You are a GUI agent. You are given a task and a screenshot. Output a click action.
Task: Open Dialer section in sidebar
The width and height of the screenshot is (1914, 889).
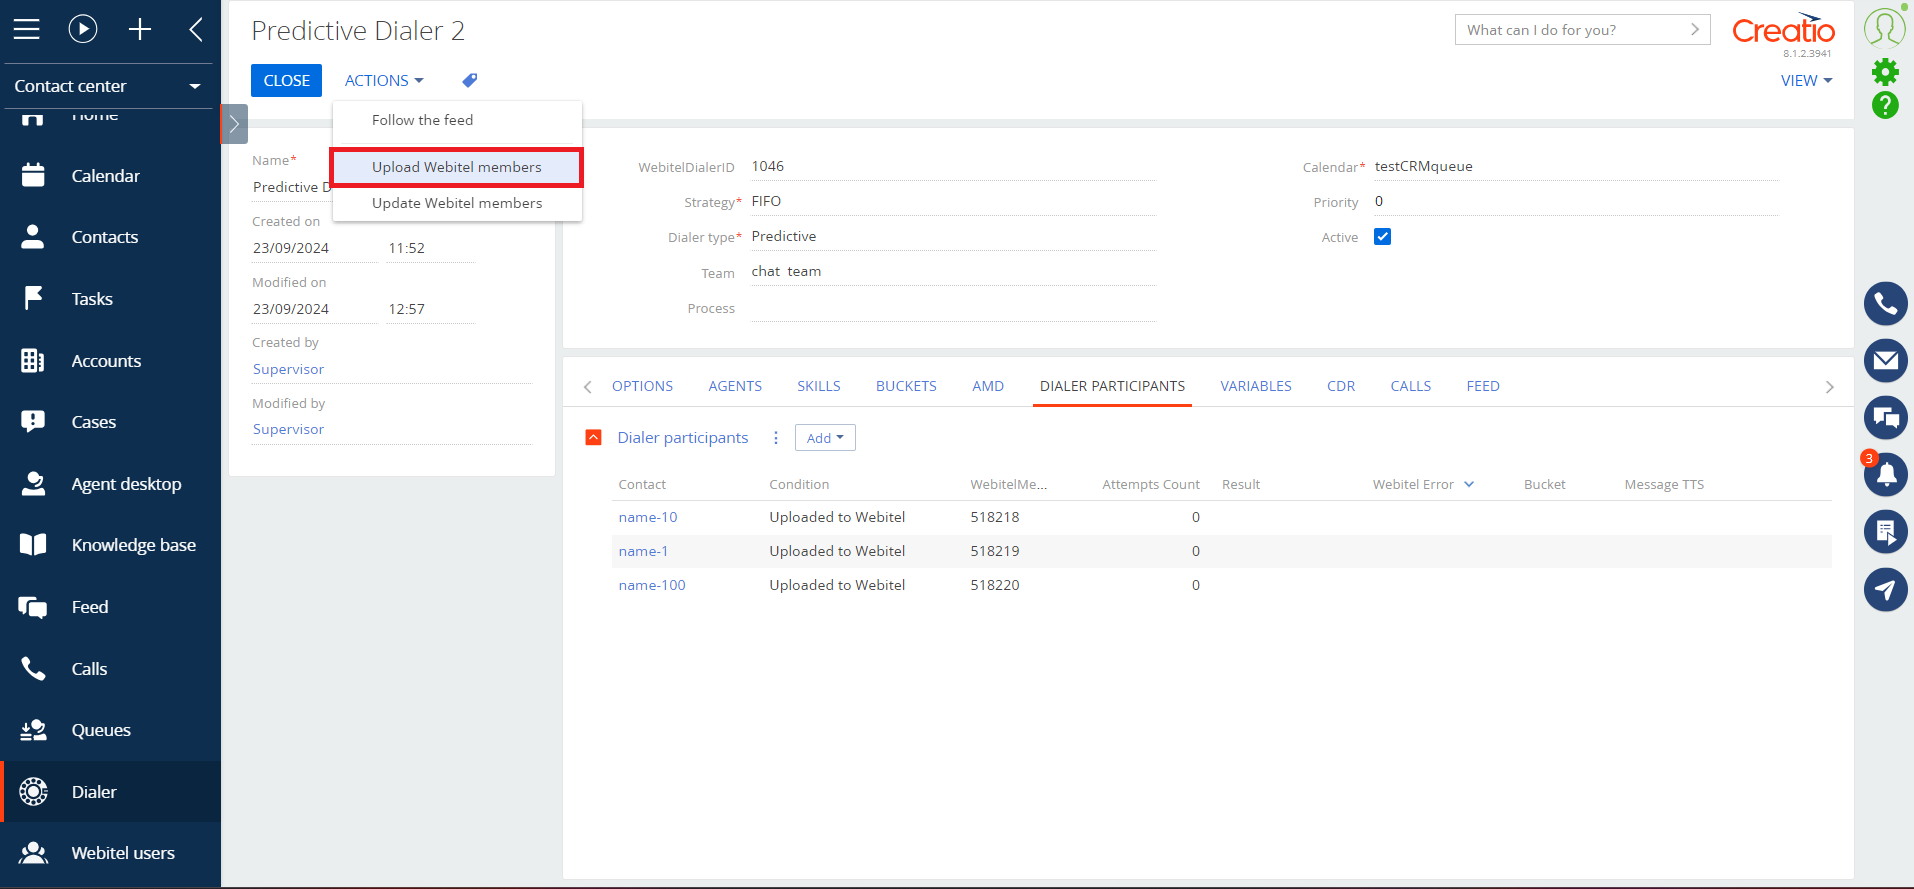tap(110, 792)
